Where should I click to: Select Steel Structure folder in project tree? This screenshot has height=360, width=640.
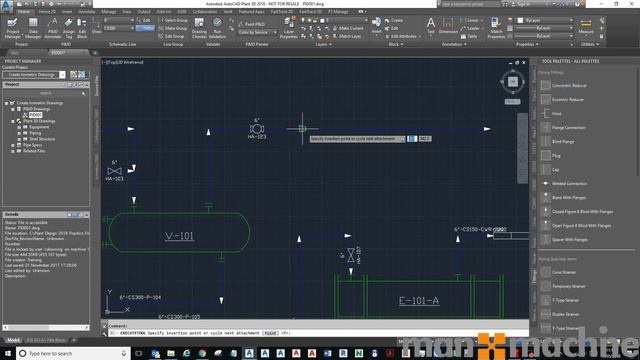click(x=42, y=139)
